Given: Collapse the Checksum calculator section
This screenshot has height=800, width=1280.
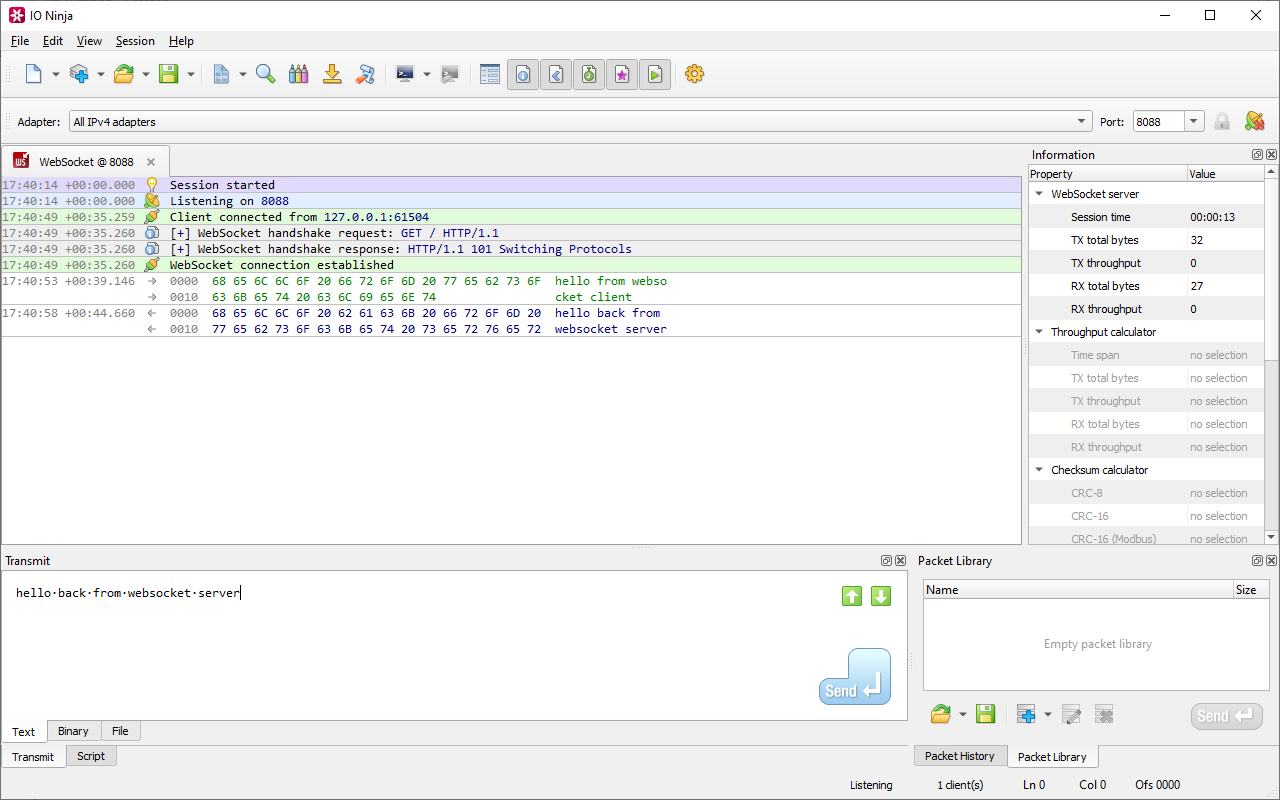Looking at the screenshot, I should point(1039,470).
